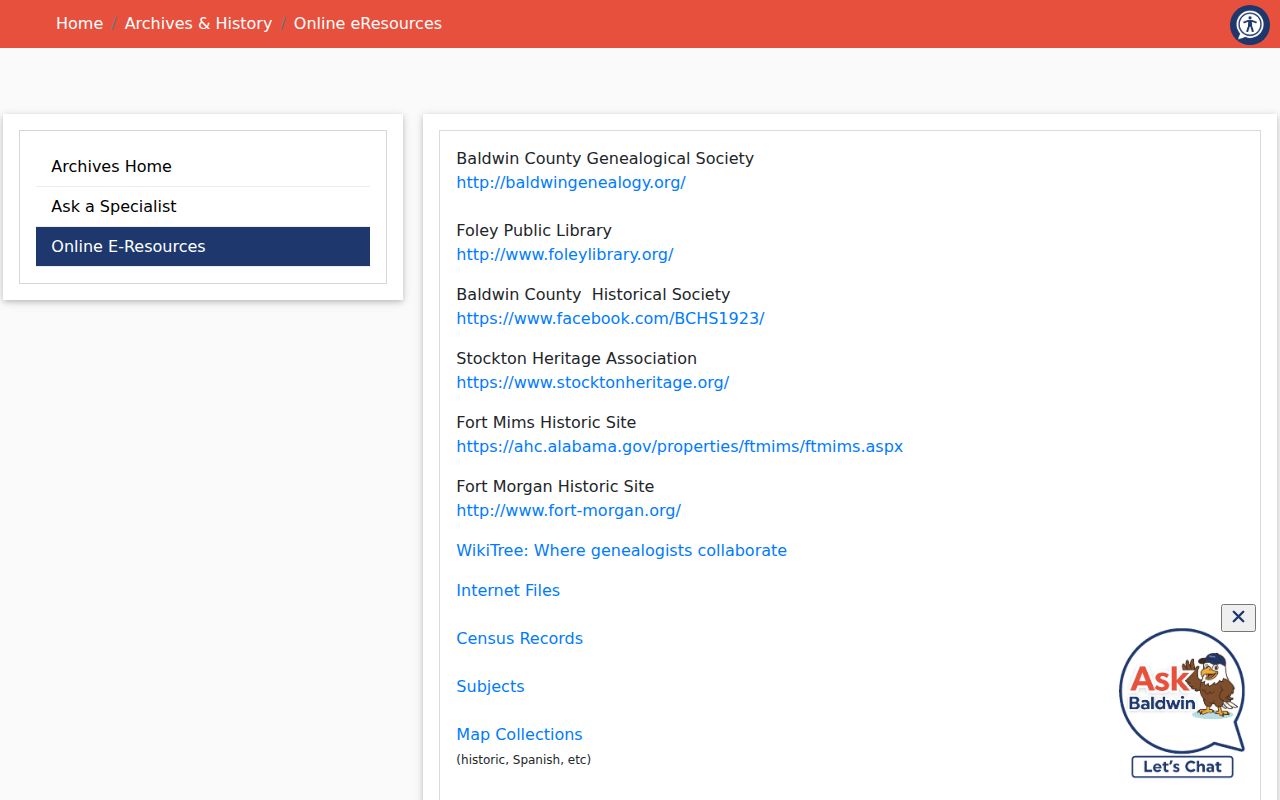Open the Subjects link
This screenshot has width=1280, height=800.
pyautogui.click(x=490, y=686)
